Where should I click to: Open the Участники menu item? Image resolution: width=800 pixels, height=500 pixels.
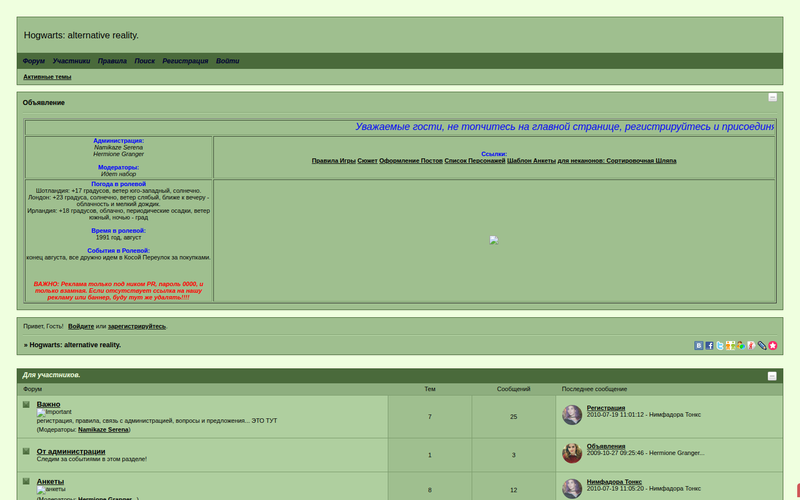71,61
